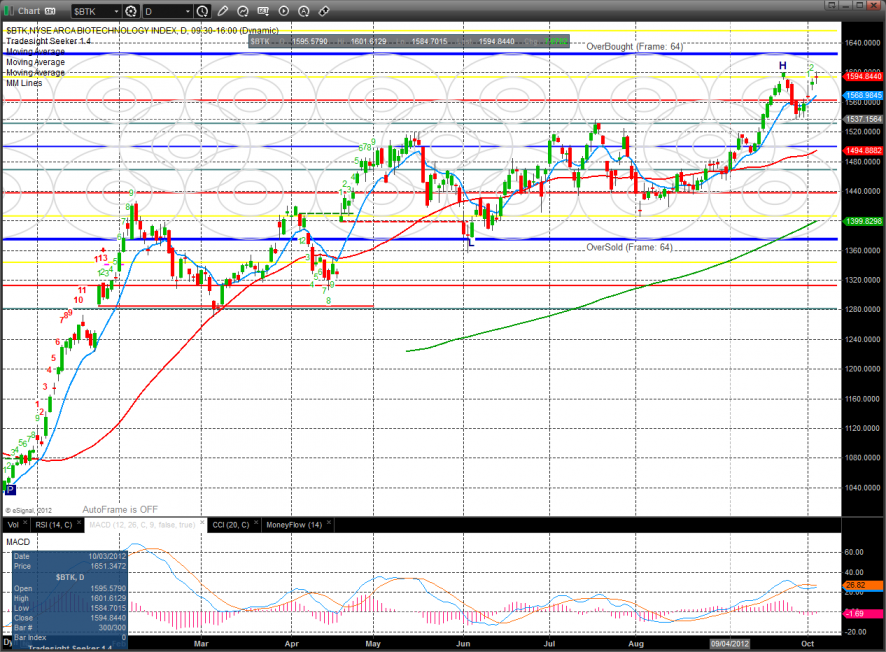Screen dimensions: 886x652
Task: Click the 'OverBought (Frame: 64)' label
Action: 635,46
